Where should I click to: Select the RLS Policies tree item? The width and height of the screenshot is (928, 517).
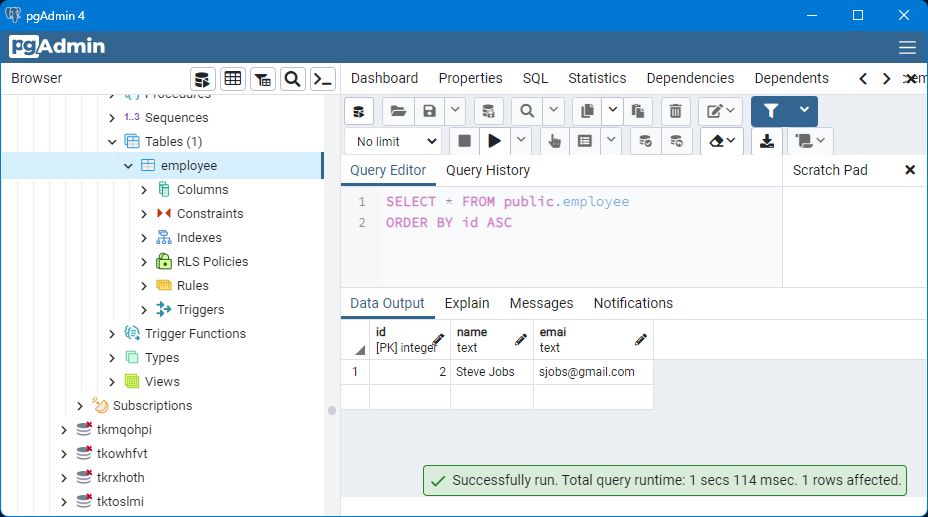(x=212, y=261)
